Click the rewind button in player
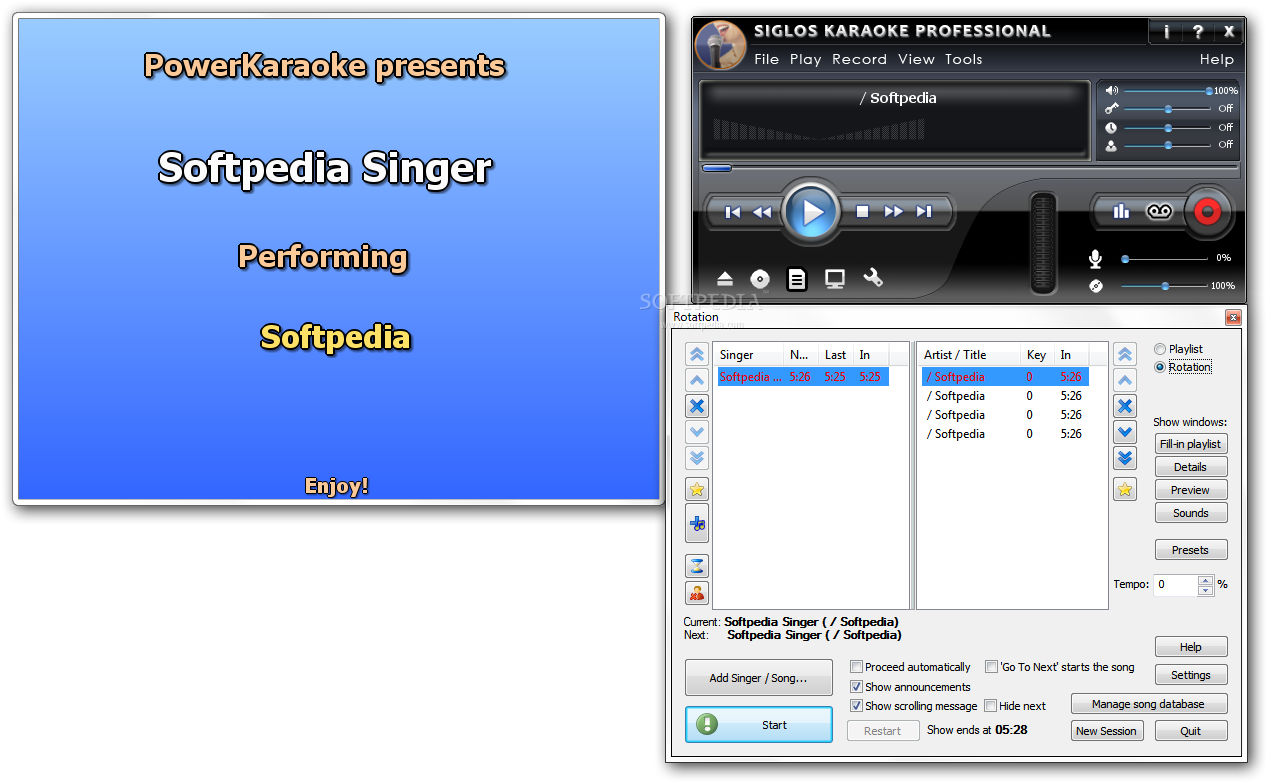This screenshot has width=1268, height=783. coord(762,212)
